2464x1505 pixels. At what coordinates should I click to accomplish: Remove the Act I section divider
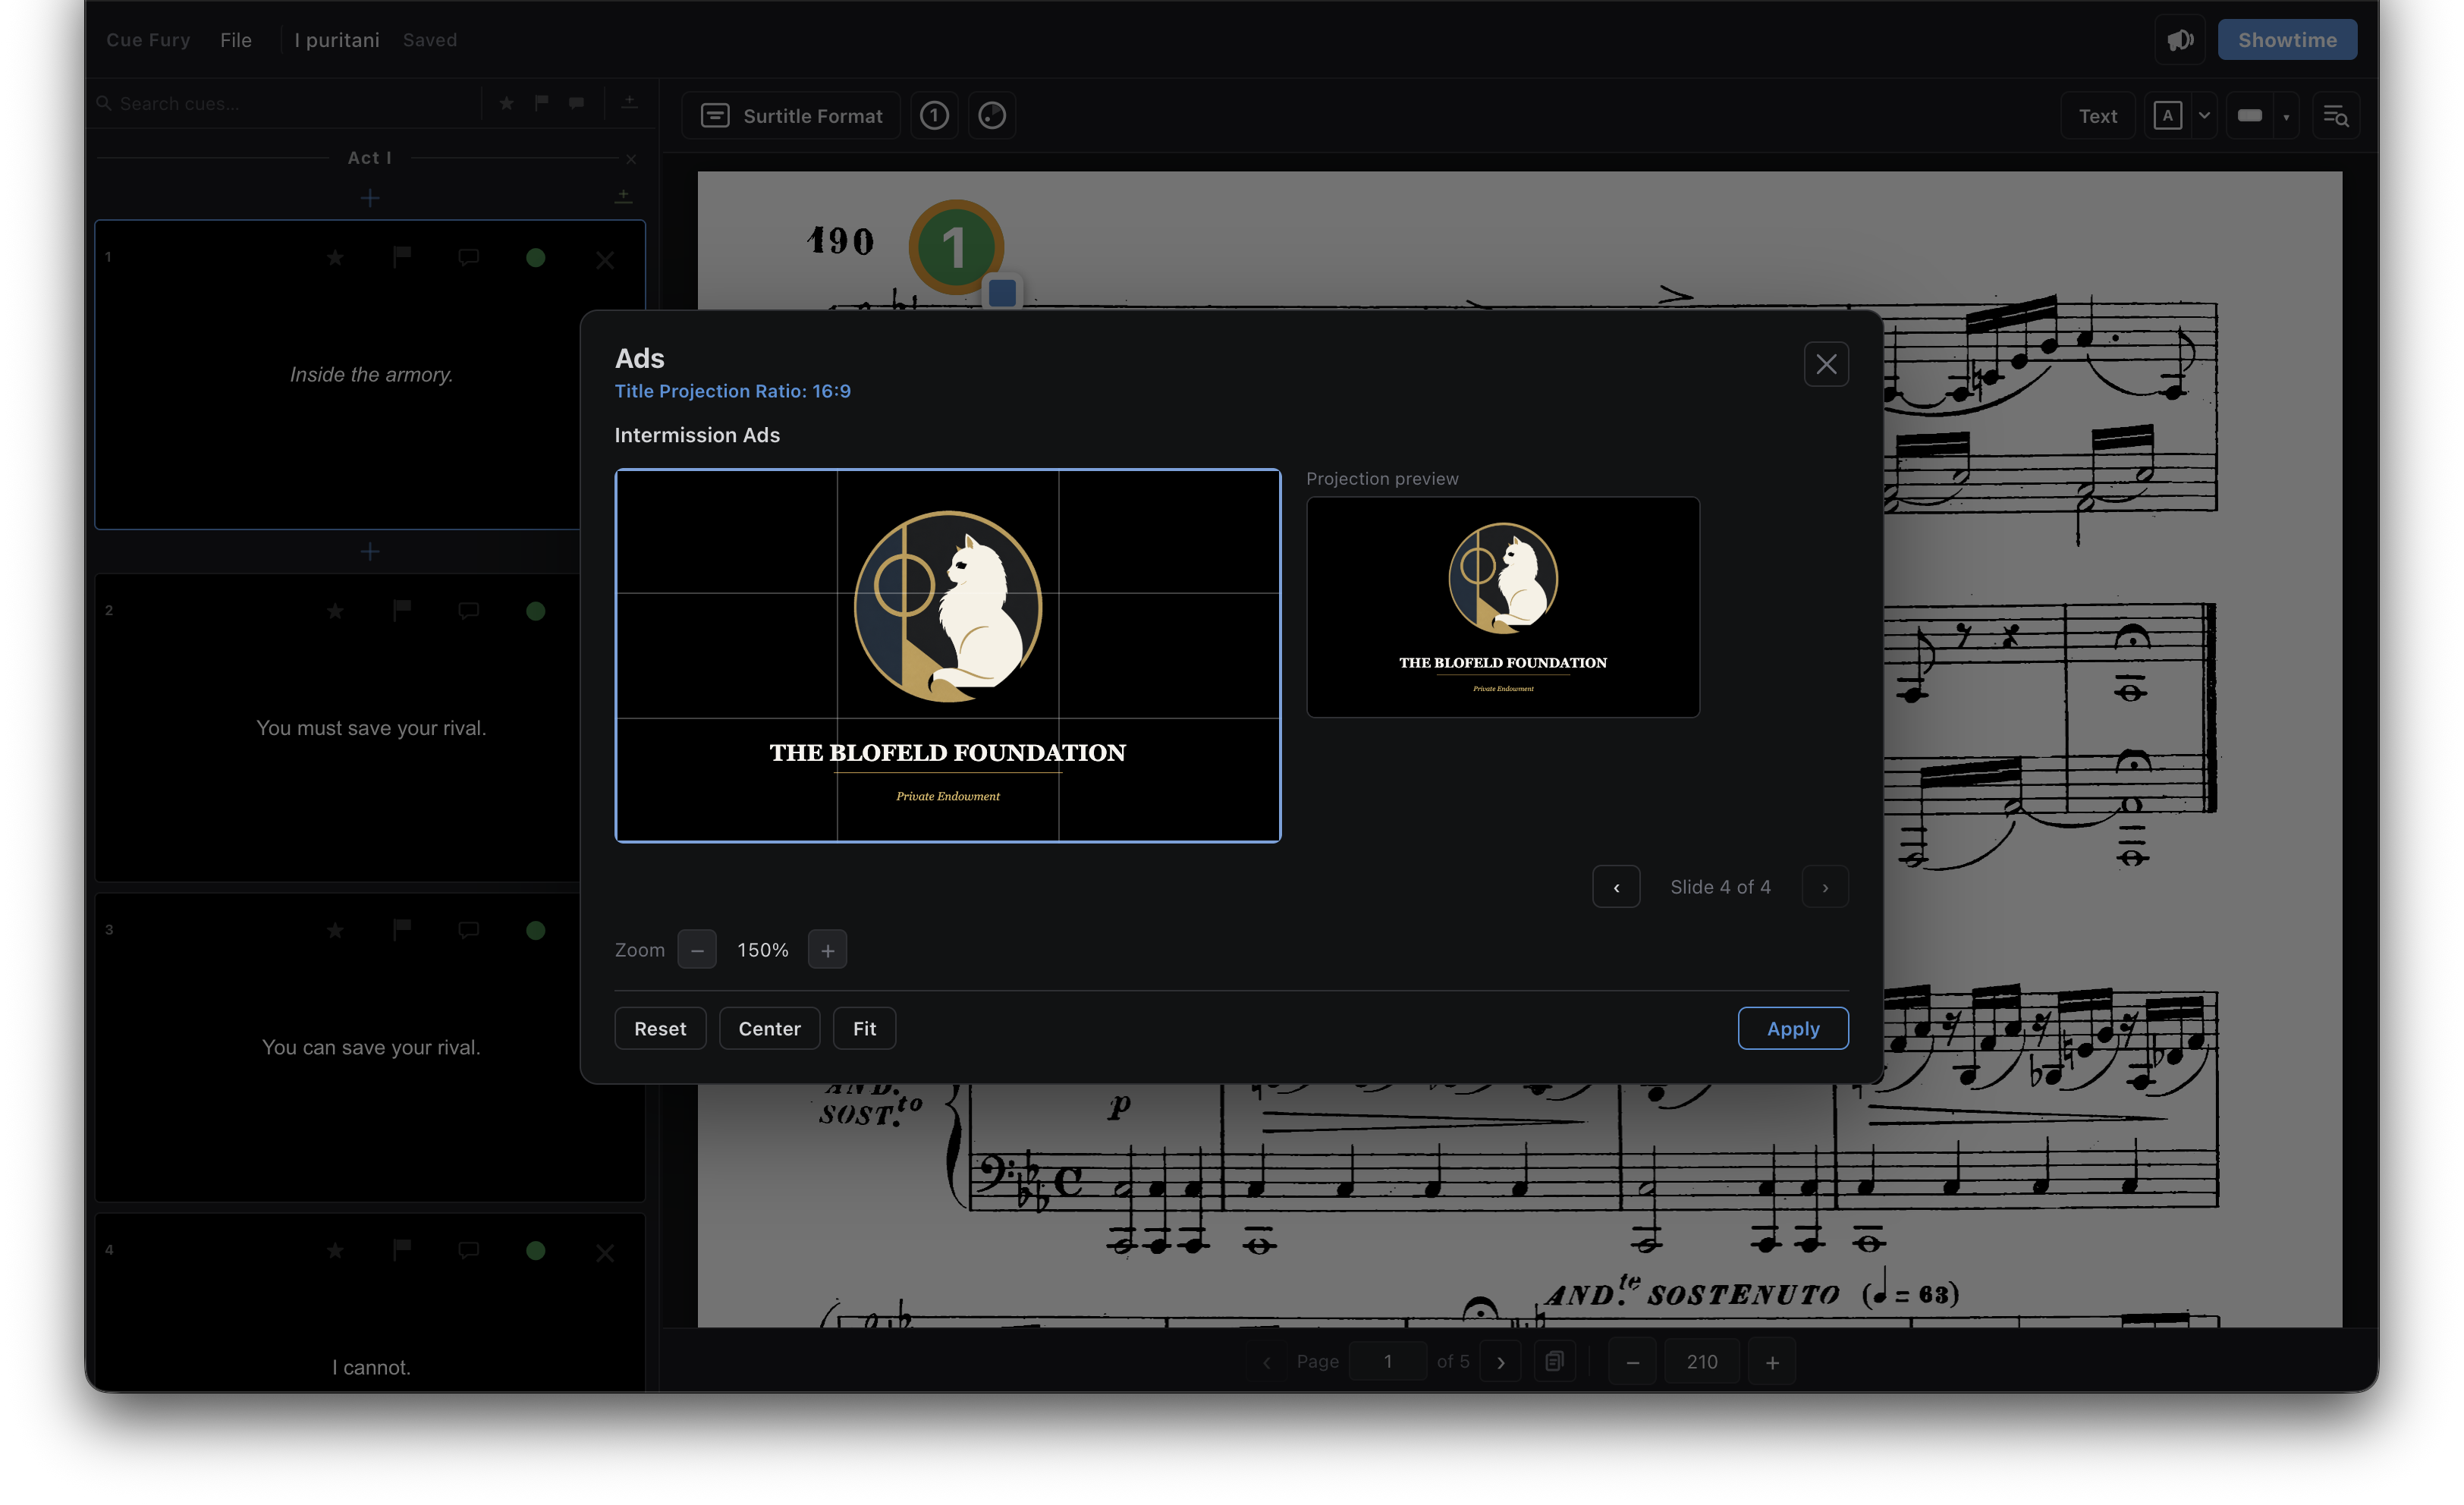coord(631,159)
